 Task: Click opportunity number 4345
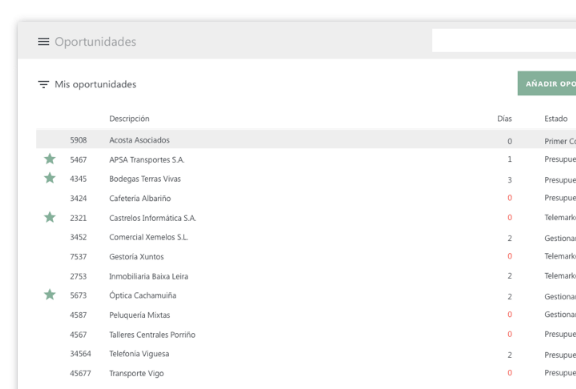click(x=78, y=179)
